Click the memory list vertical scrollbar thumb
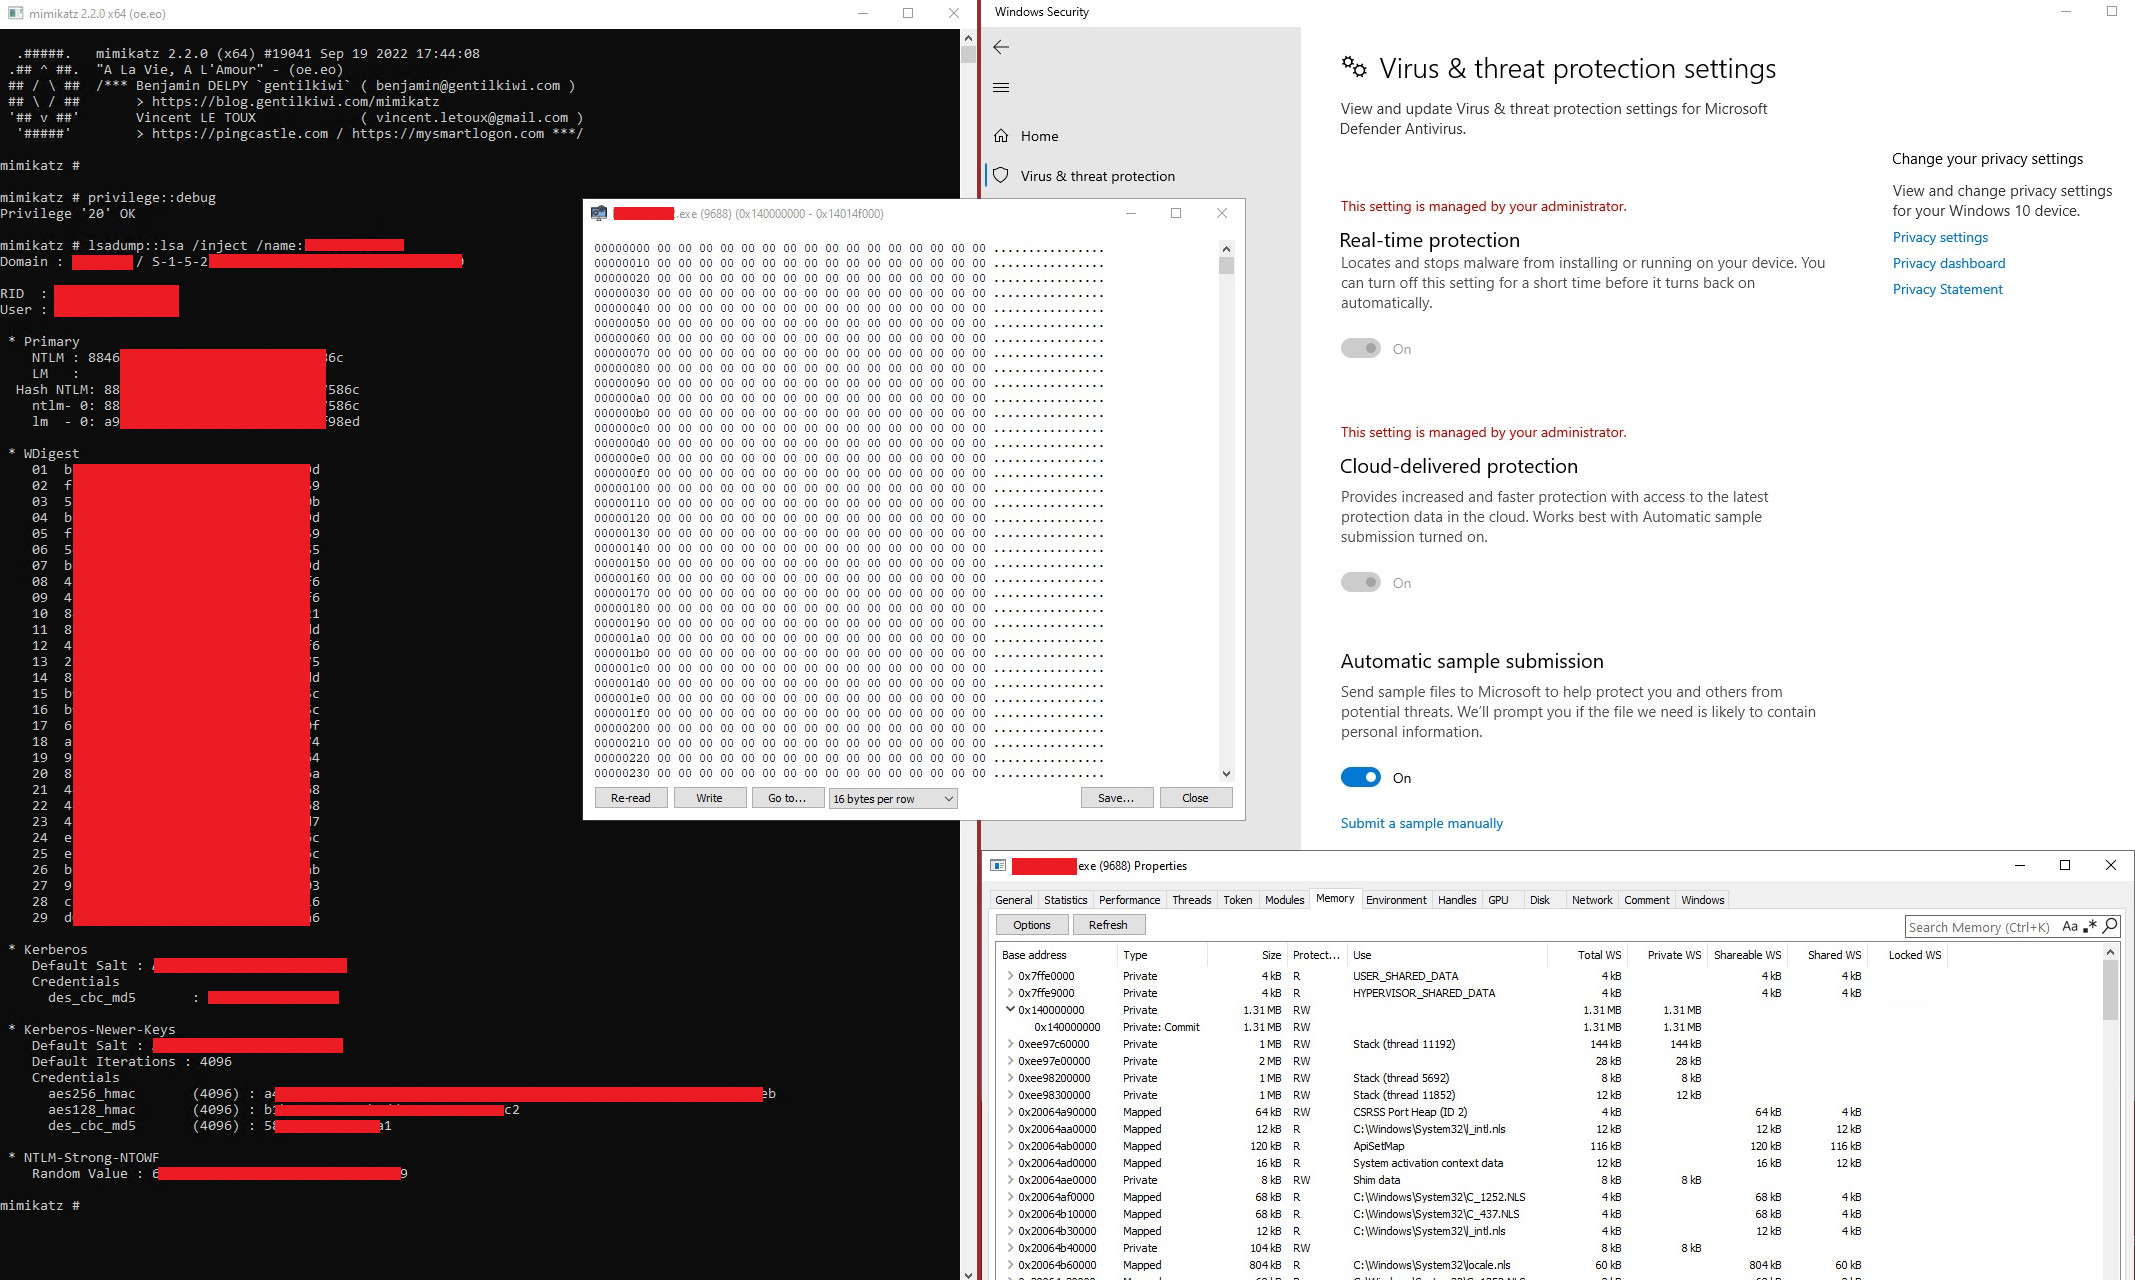Viewport: 2135px width, 1280px height. (x=2110, y=990)
